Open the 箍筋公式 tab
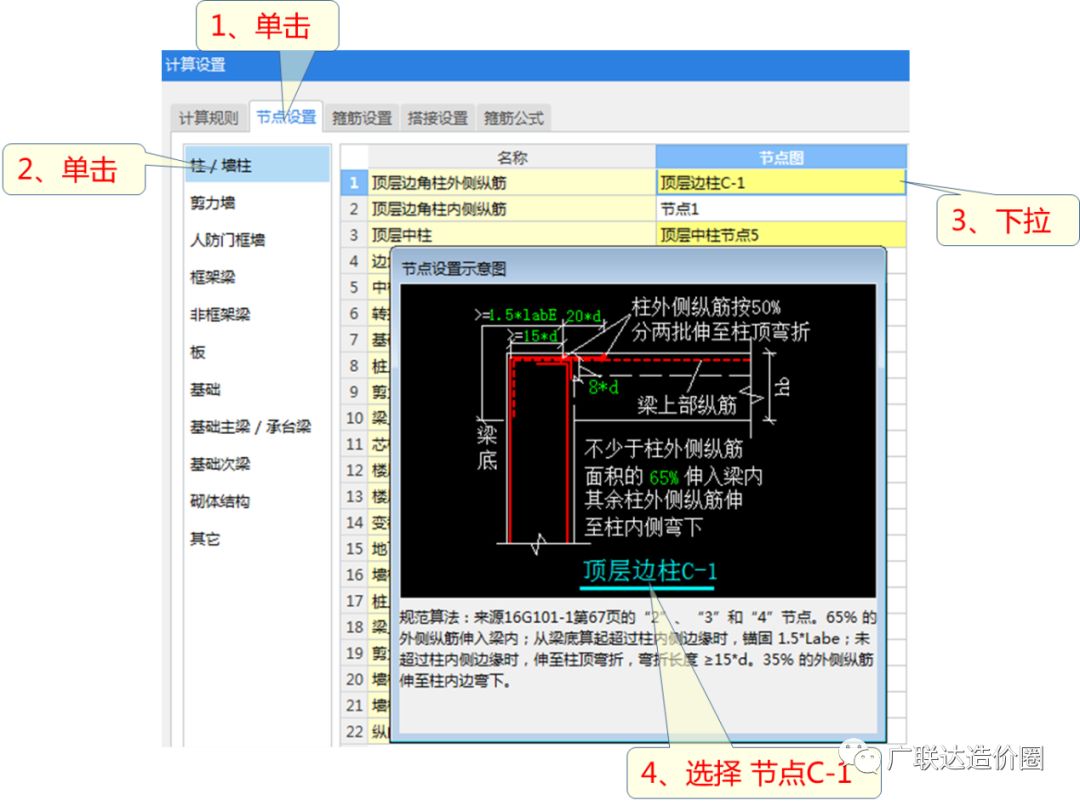 point(514,118)
